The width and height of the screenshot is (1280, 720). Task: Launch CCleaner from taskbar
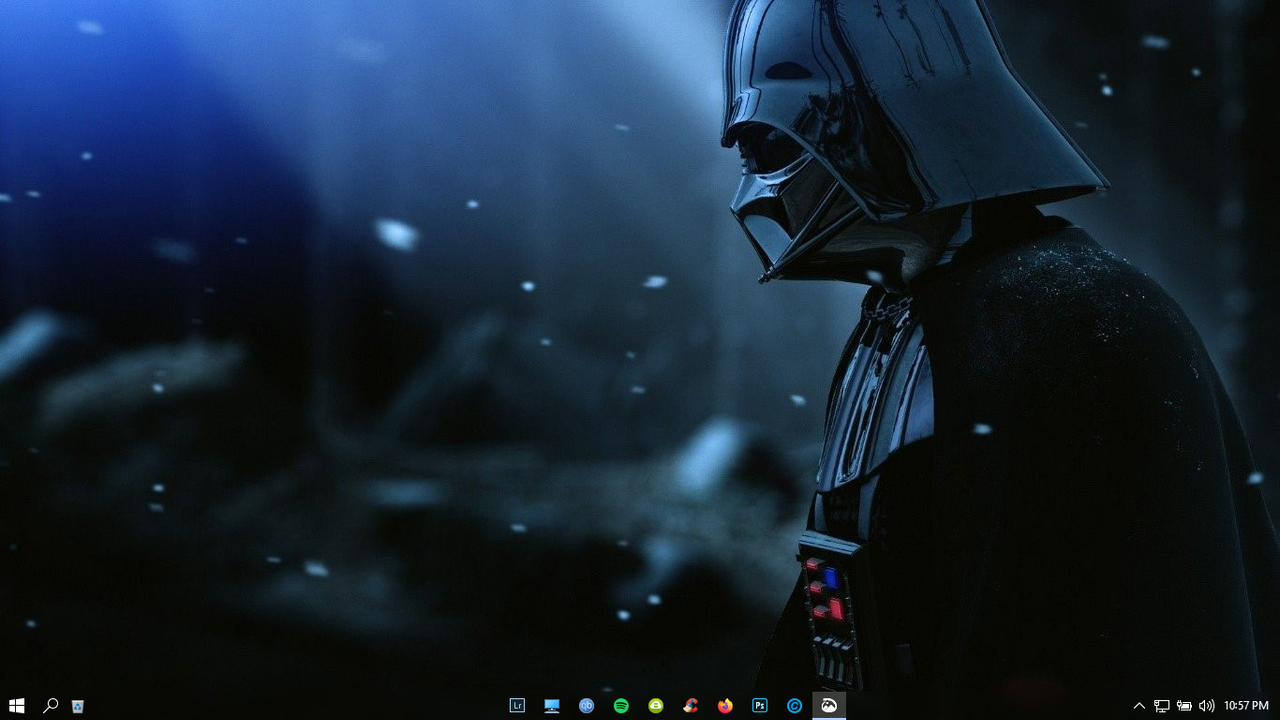click(690, 705)
